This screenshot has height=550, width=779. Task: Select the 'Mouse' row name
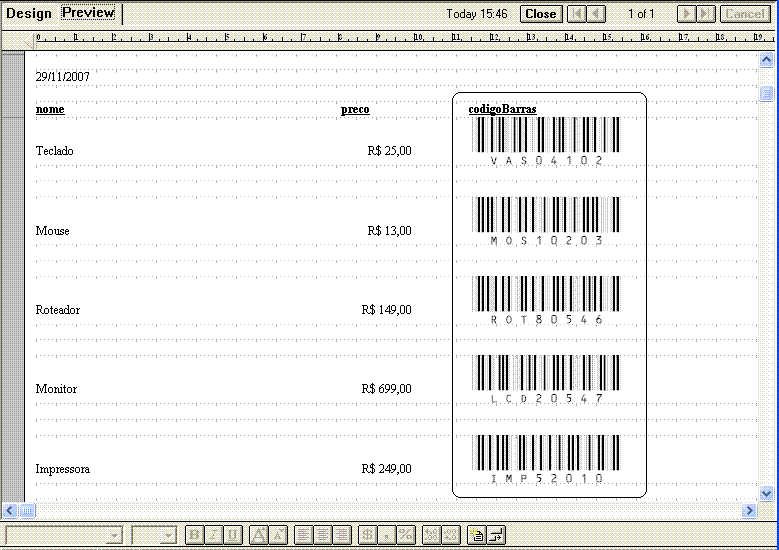53,231
